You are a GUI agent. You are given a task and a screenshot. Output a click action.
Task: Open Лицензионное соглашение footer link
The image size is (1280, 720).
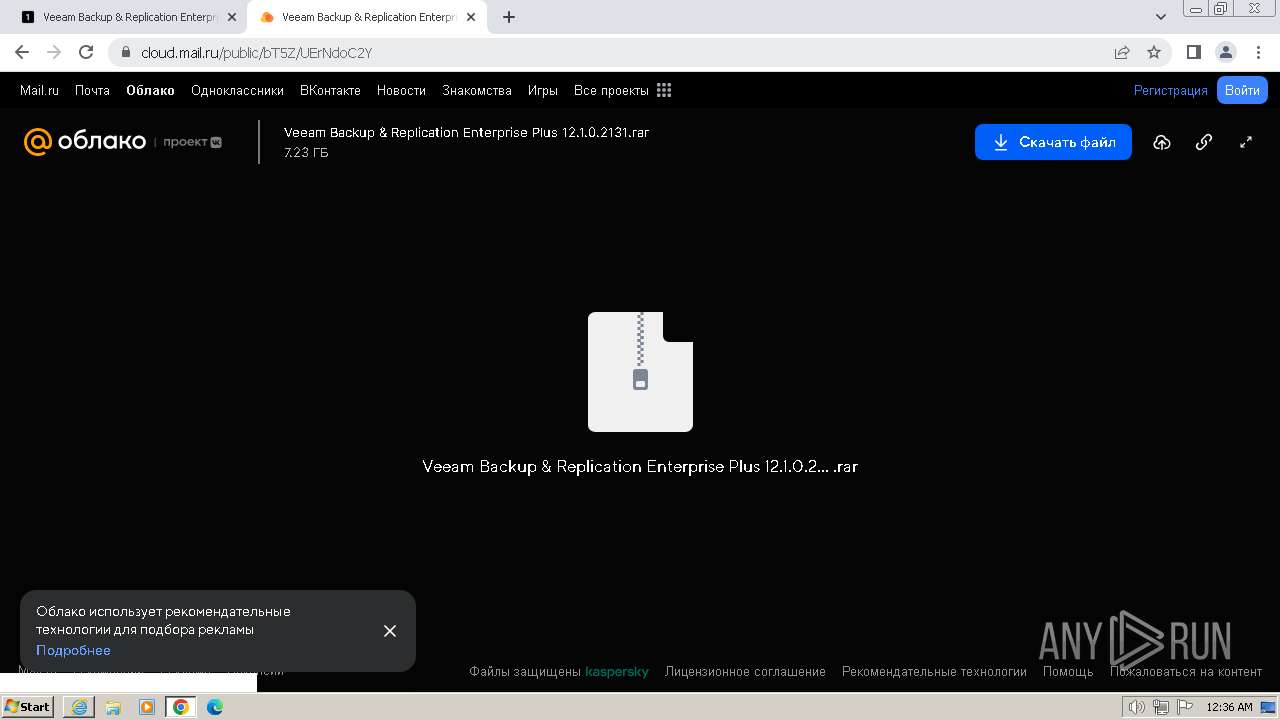(745, 672)
